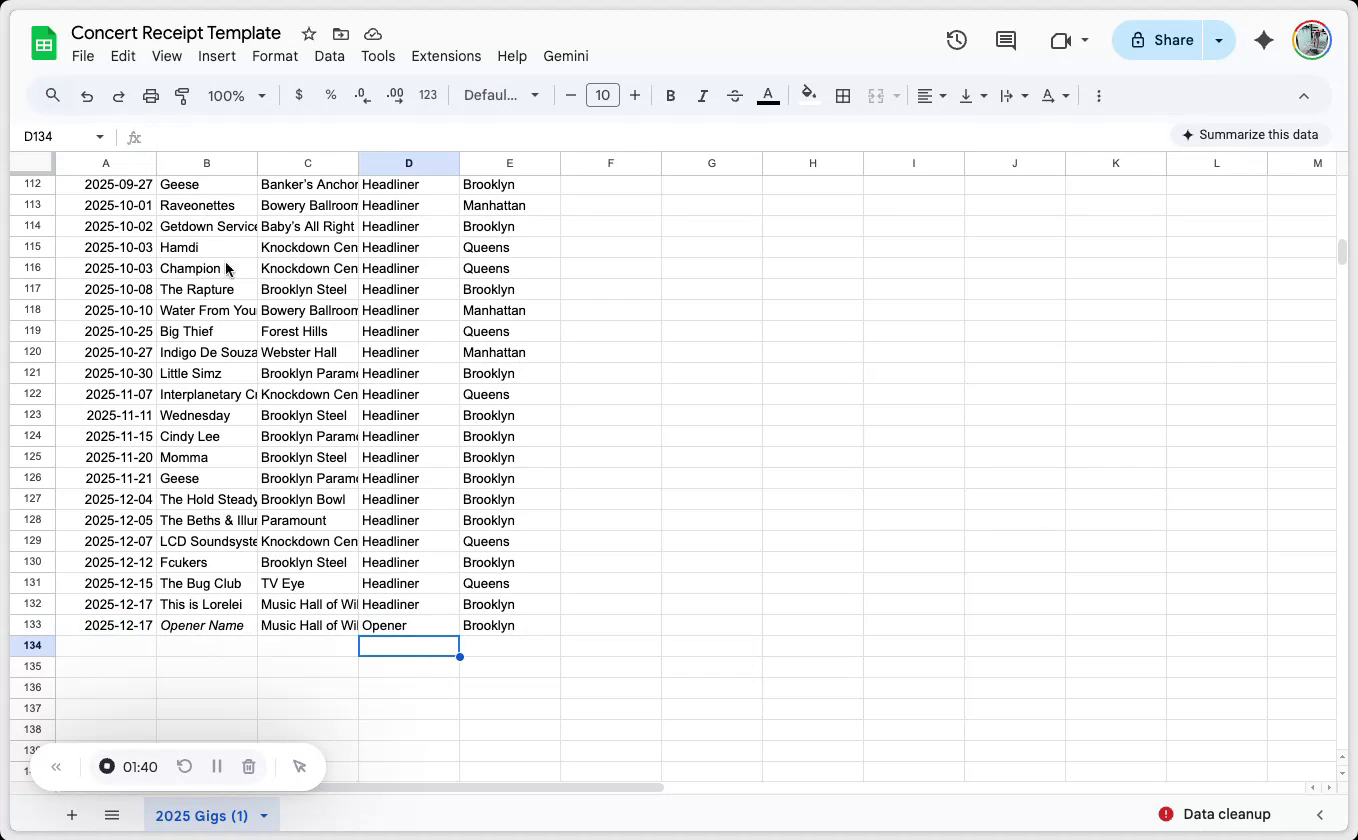Open more number formats 123
The width and height of the screenshot is (1358, 840).
tap(428, 95)
